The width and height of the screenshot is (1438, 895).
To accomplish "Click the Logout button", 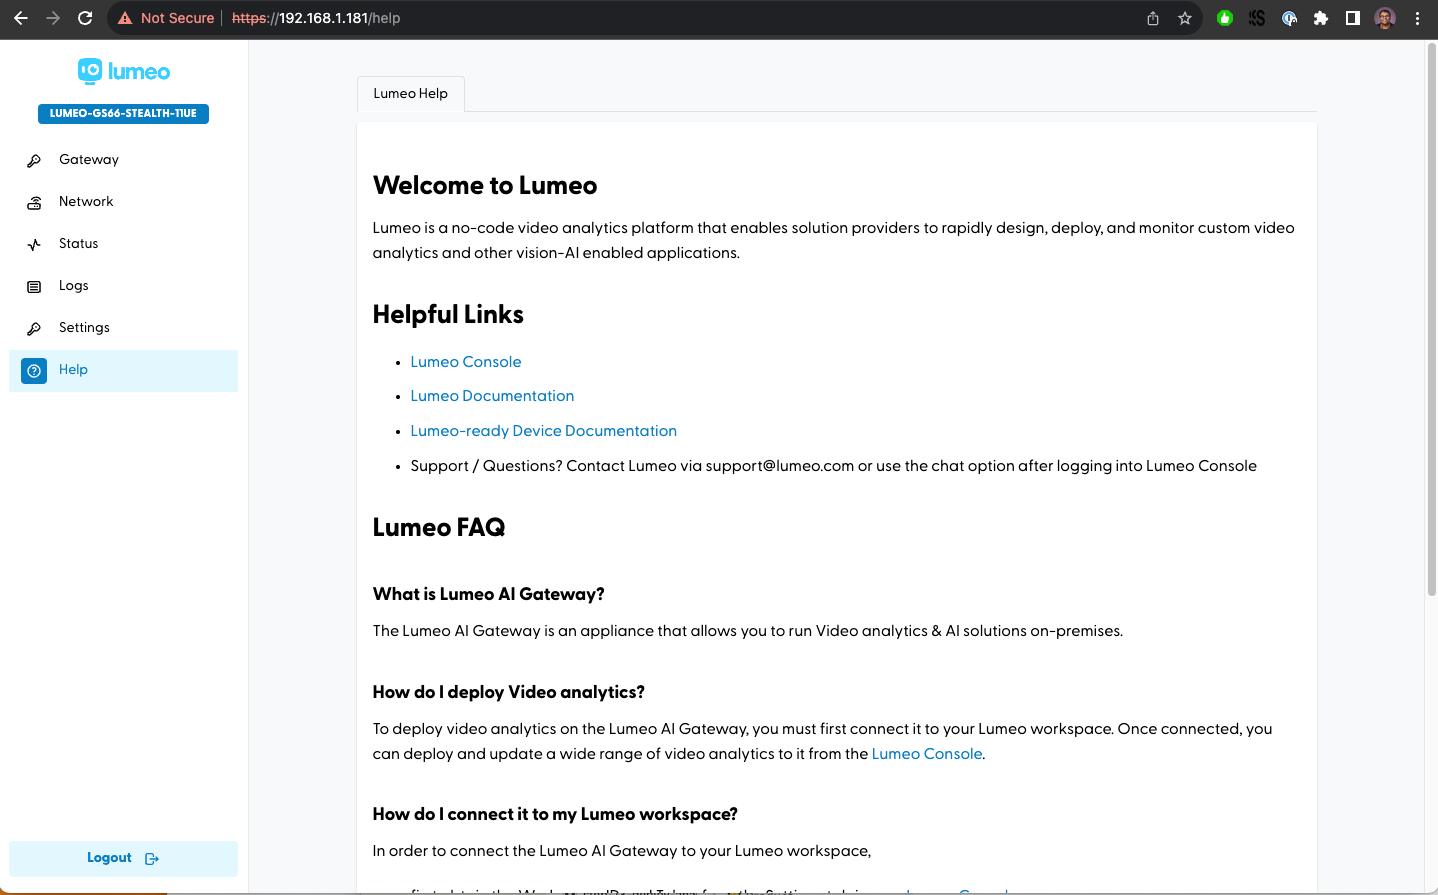I will click(123, 858).
